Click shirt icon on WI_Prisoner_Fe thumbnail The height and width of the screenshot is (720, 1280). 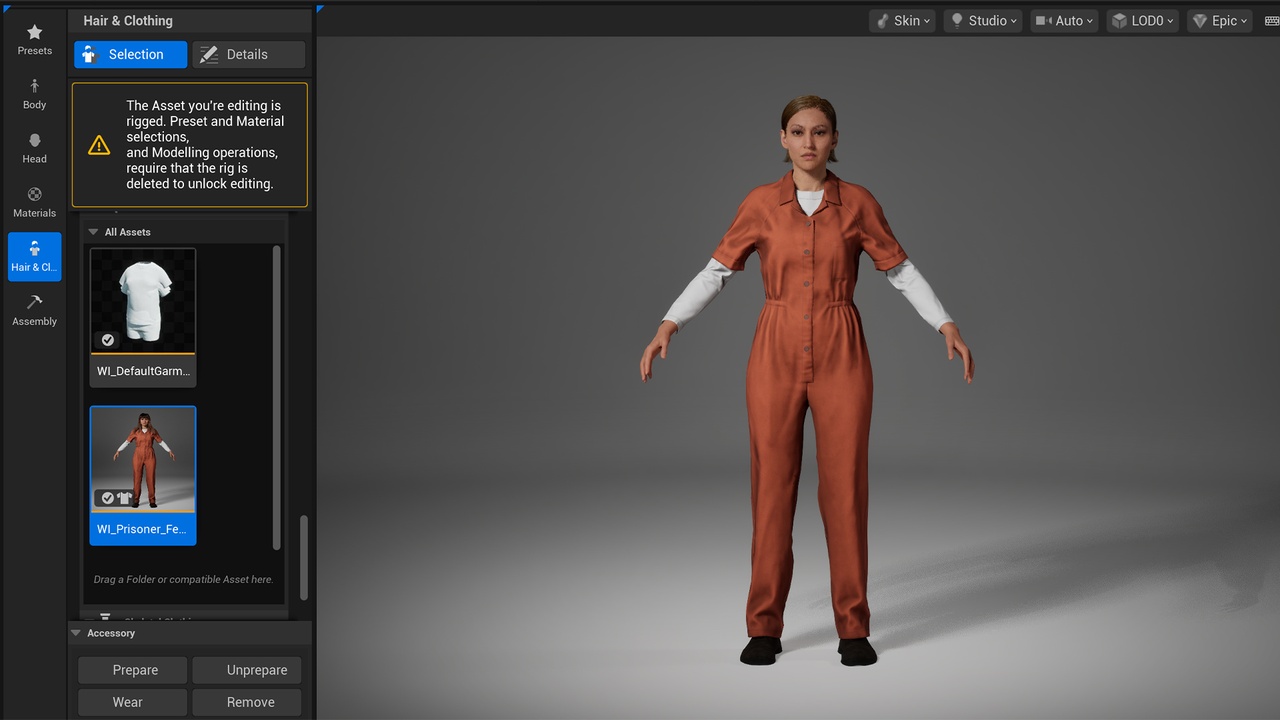click(x=124, y=498)
